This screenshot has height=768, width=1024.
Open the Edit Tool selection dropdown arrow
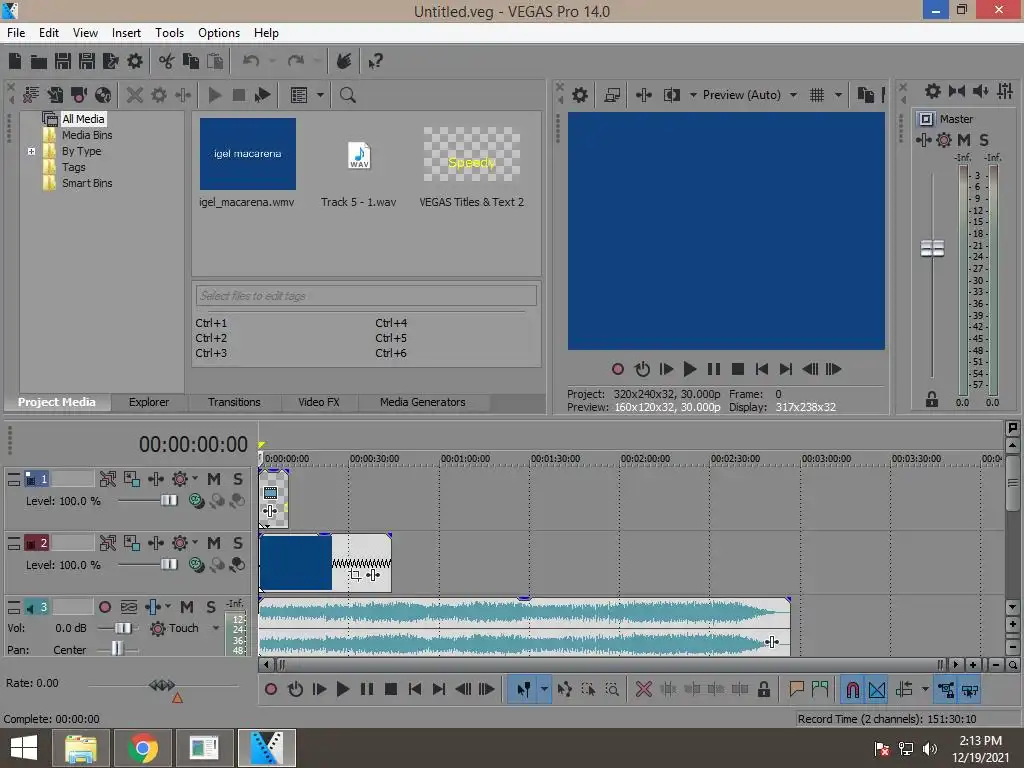(544, 690)
